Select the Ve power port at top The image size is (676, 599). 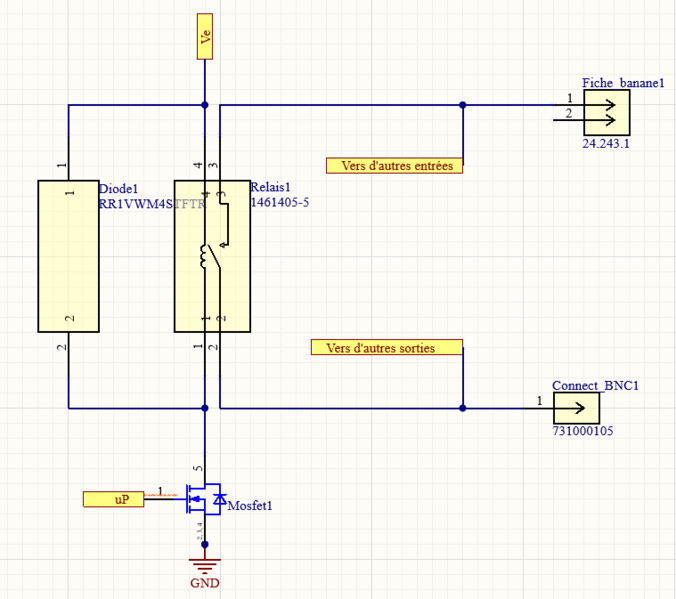[205, 38]
